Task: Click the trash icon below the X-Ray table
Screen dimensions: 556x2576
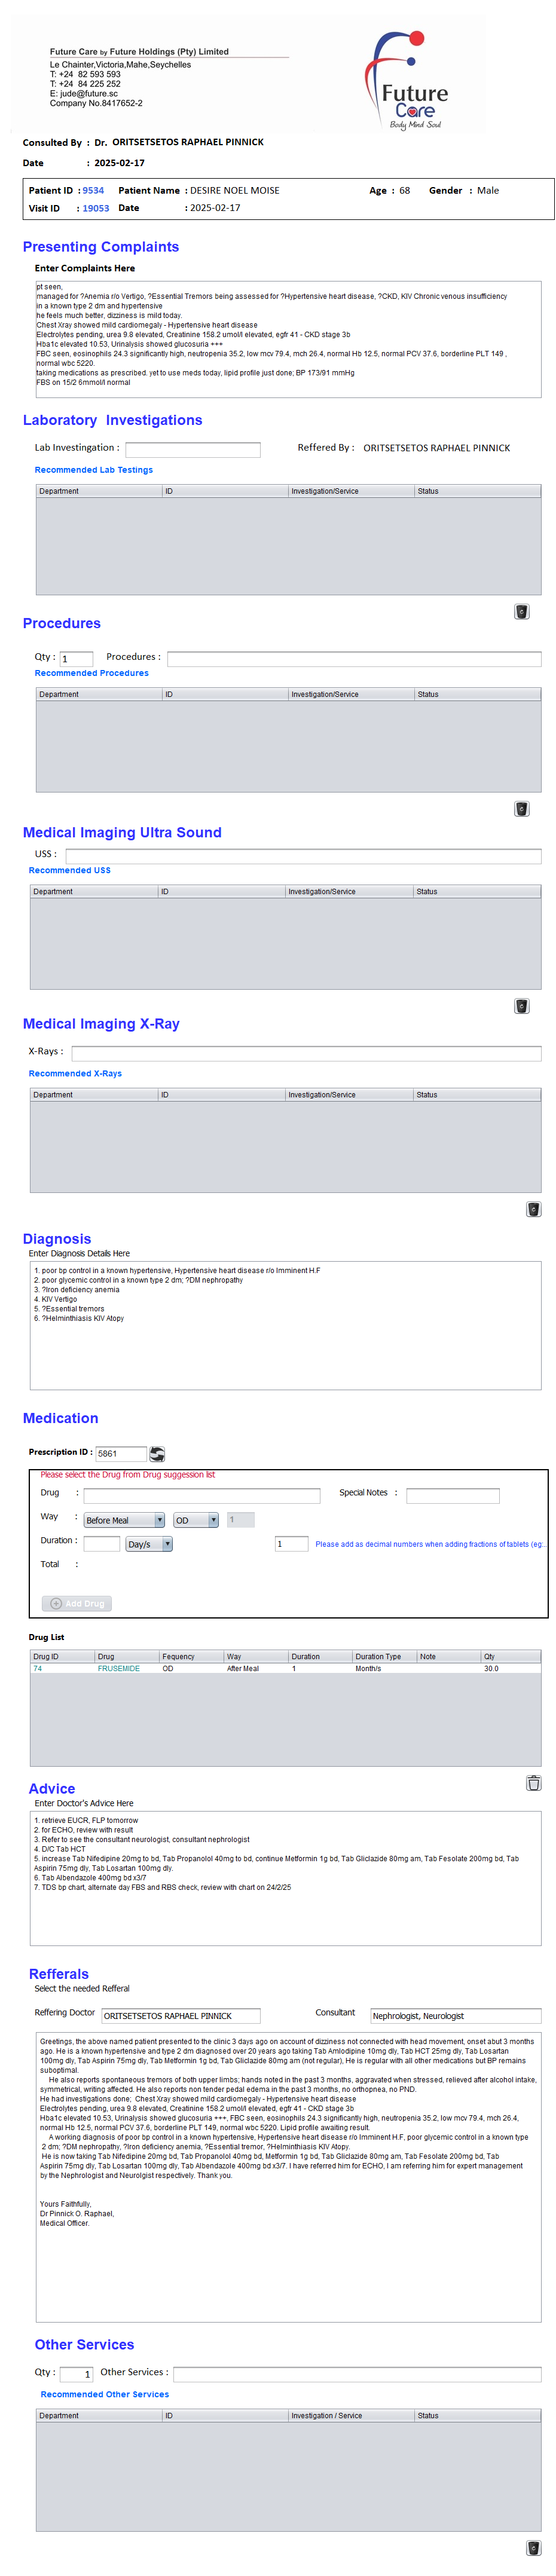Action: click(533, 1208)
